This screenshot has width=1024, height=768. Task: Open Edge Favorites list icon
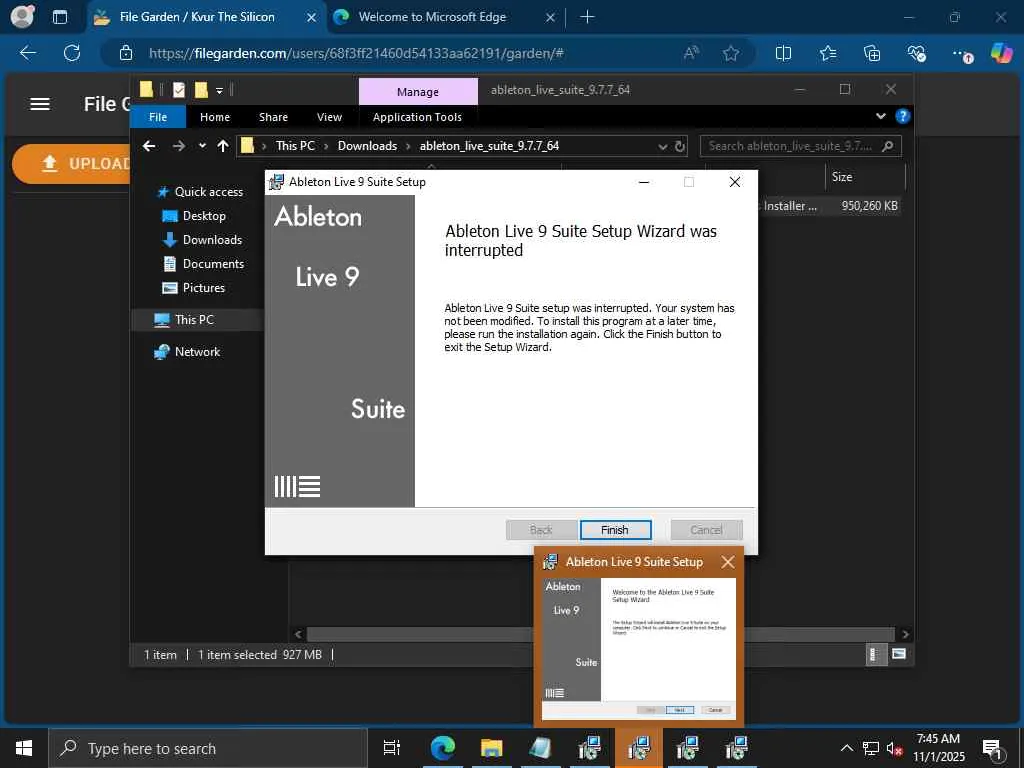(828, 53)
